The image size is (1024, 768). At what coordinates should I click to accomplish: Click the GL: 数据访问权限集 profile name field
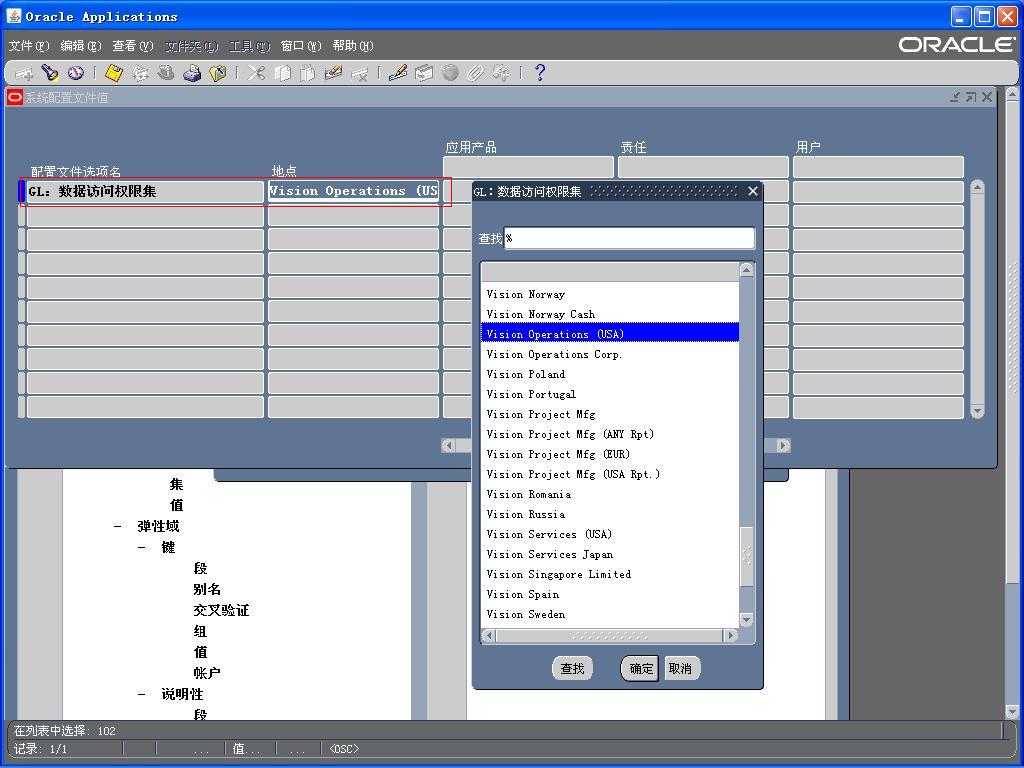145,191
